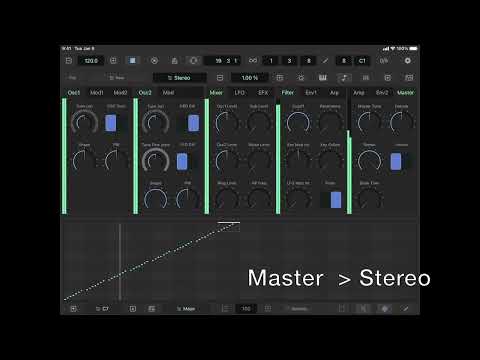The width and height of the screenshot is (480, 360).
Task: Click the record button in transport
Action: [154, 61]
